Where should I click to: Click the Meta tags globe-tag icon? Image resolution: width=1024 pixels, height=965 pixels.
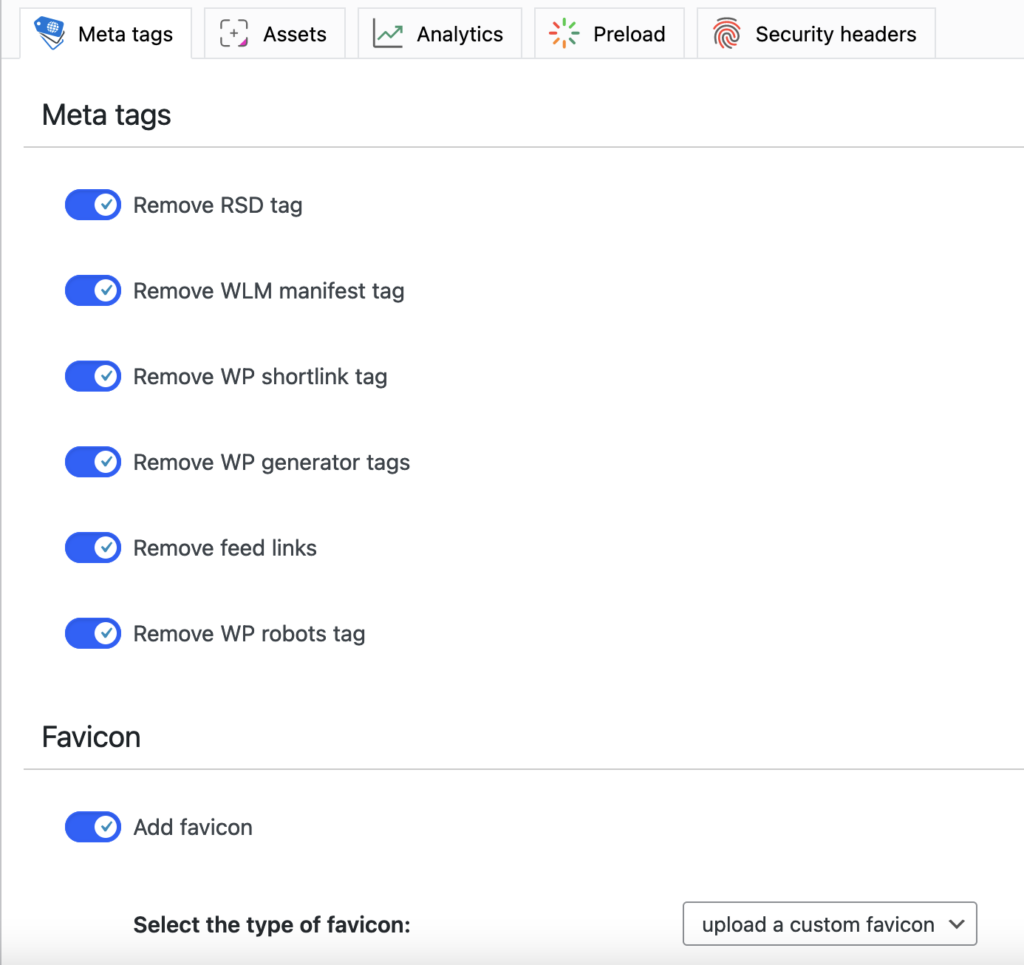click(50, 33)
